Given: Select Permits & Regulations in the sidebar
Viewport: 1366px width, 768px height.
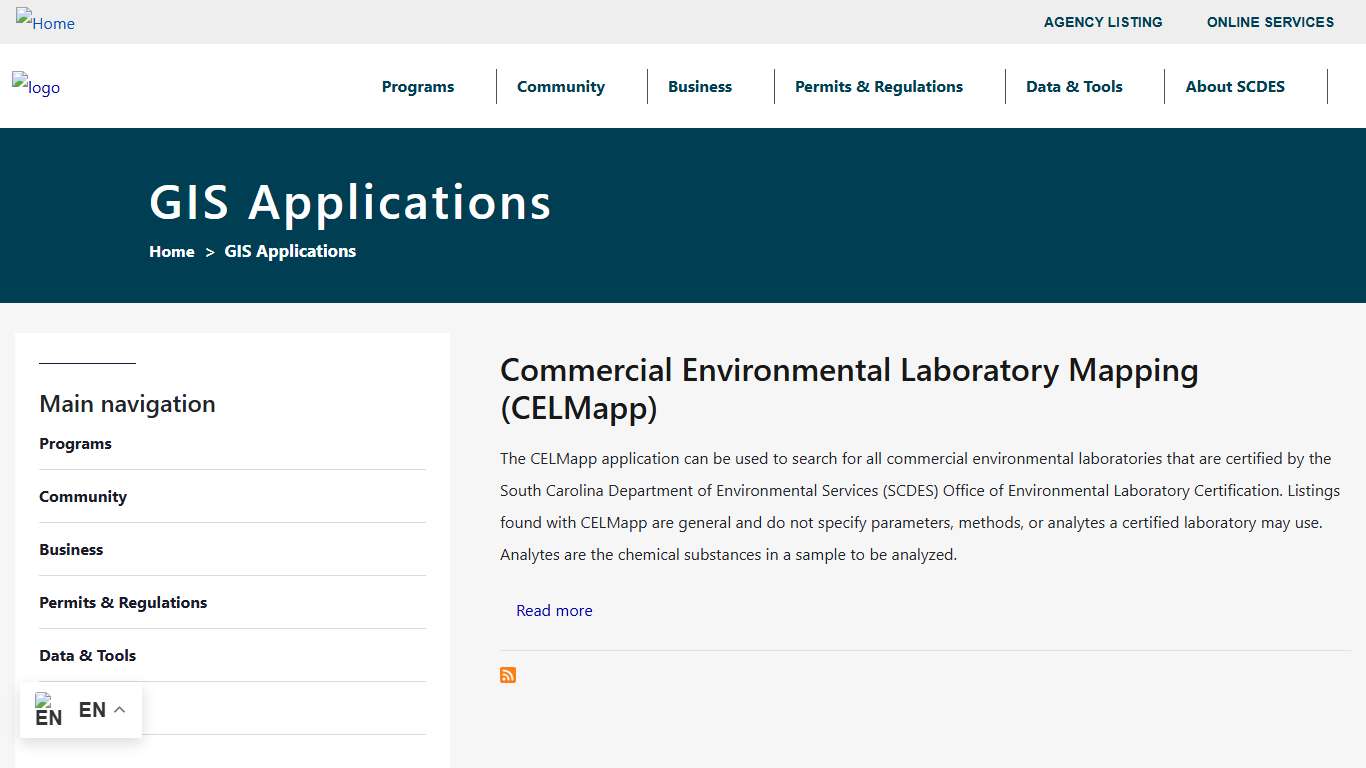Looking at the screenshot, I should pos(123,602).
